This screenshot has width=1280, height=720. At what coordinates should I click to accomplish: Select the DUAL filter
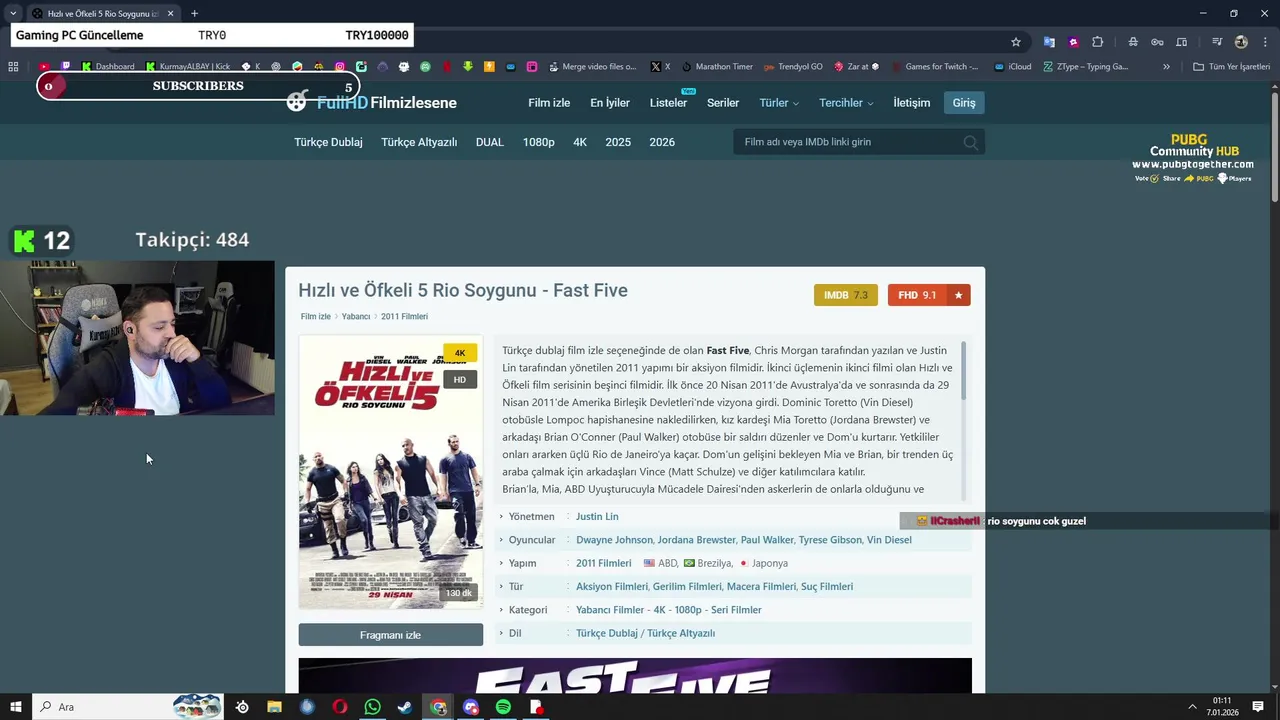tap(490, 142)
